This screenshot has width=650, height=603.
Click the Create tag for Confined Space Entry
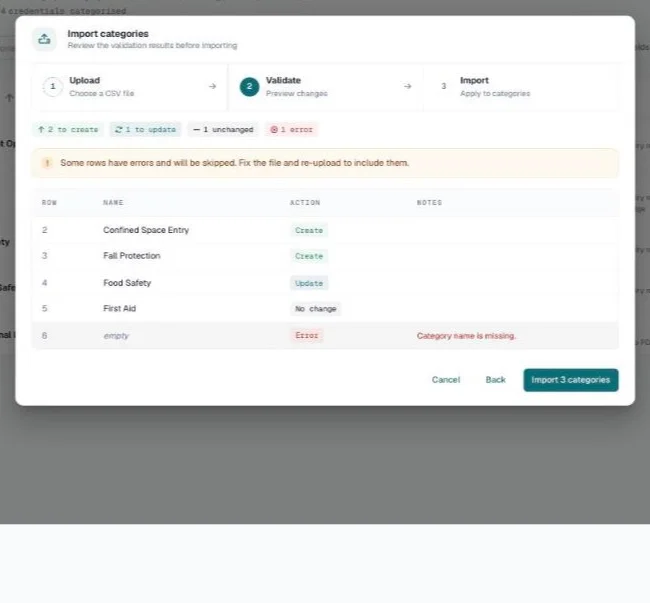309,230
